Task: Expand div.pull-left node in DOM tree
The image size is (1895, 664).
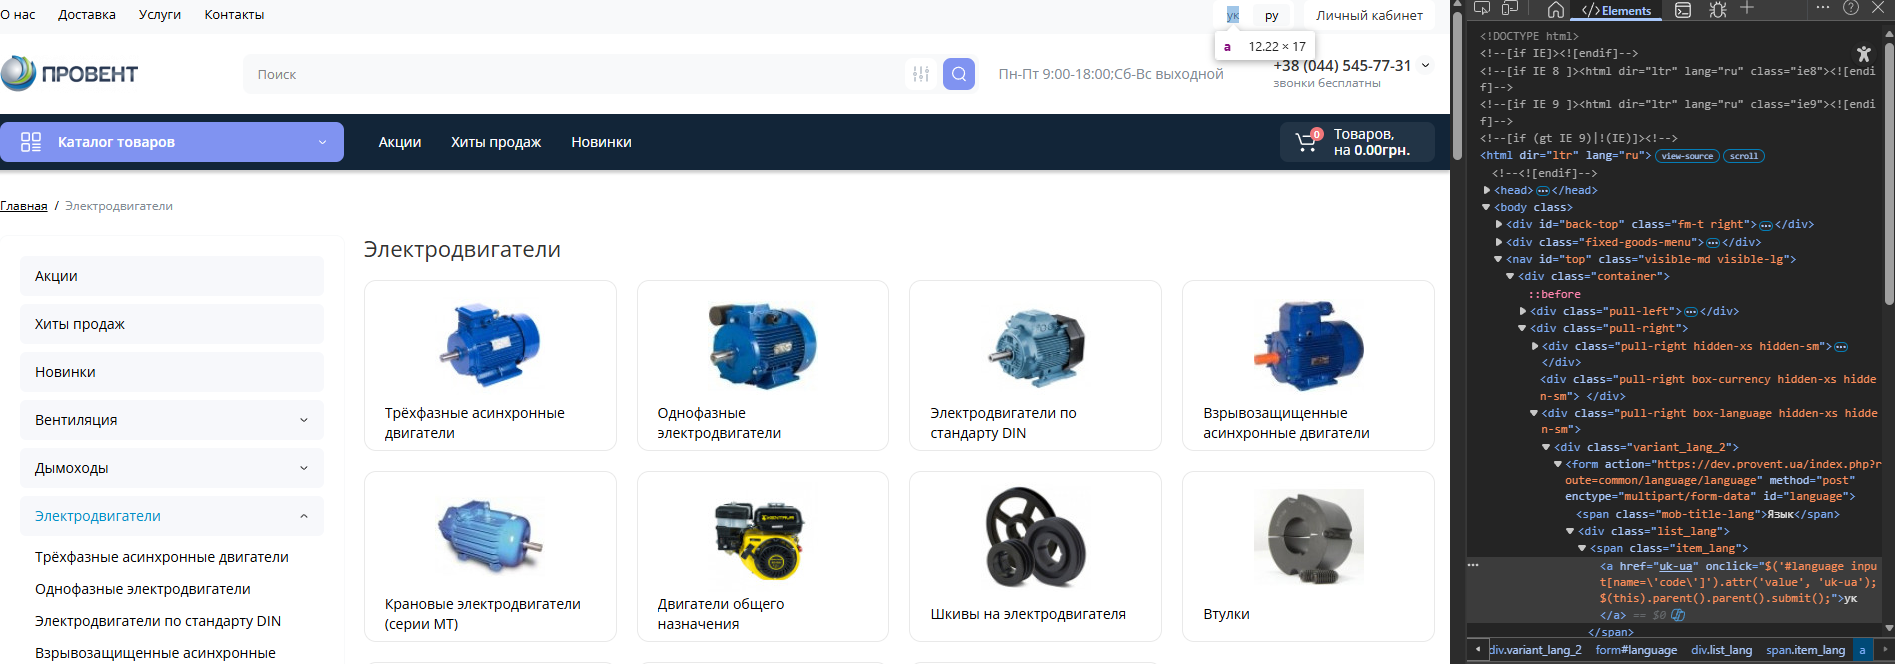Action: (x=1523, y=311)
